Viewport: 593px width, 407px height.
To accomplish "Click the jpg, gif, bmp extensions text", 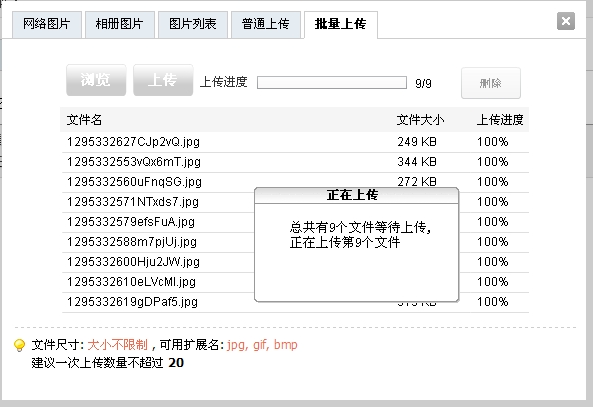I will pyautogui.click(x=262, y=345).
